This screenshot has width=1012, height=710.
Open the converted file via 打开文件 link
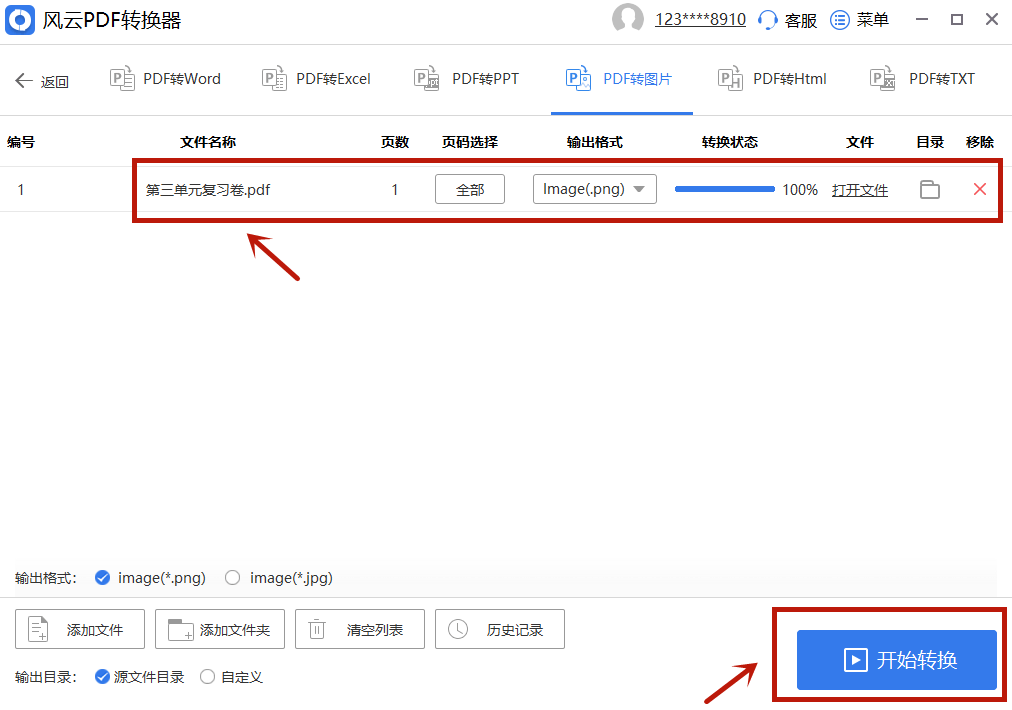click(860, 189)
